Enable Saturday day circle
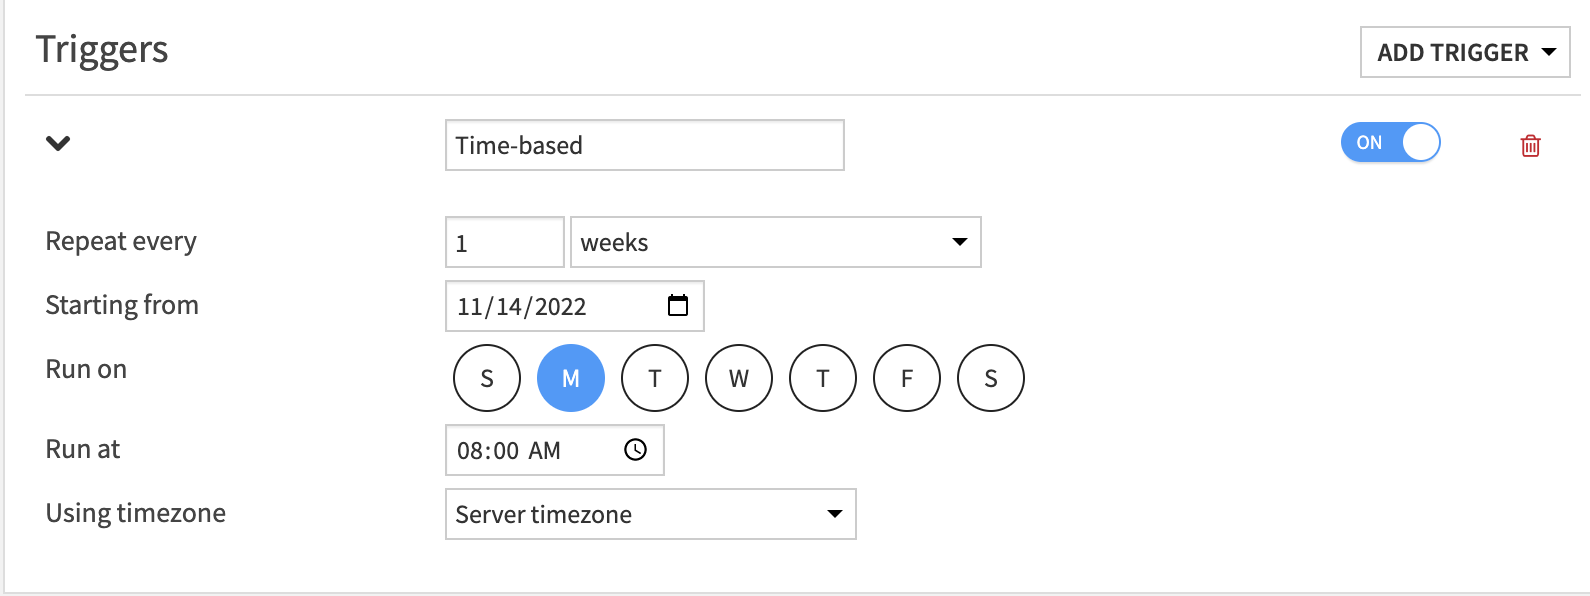 (991, 378)
